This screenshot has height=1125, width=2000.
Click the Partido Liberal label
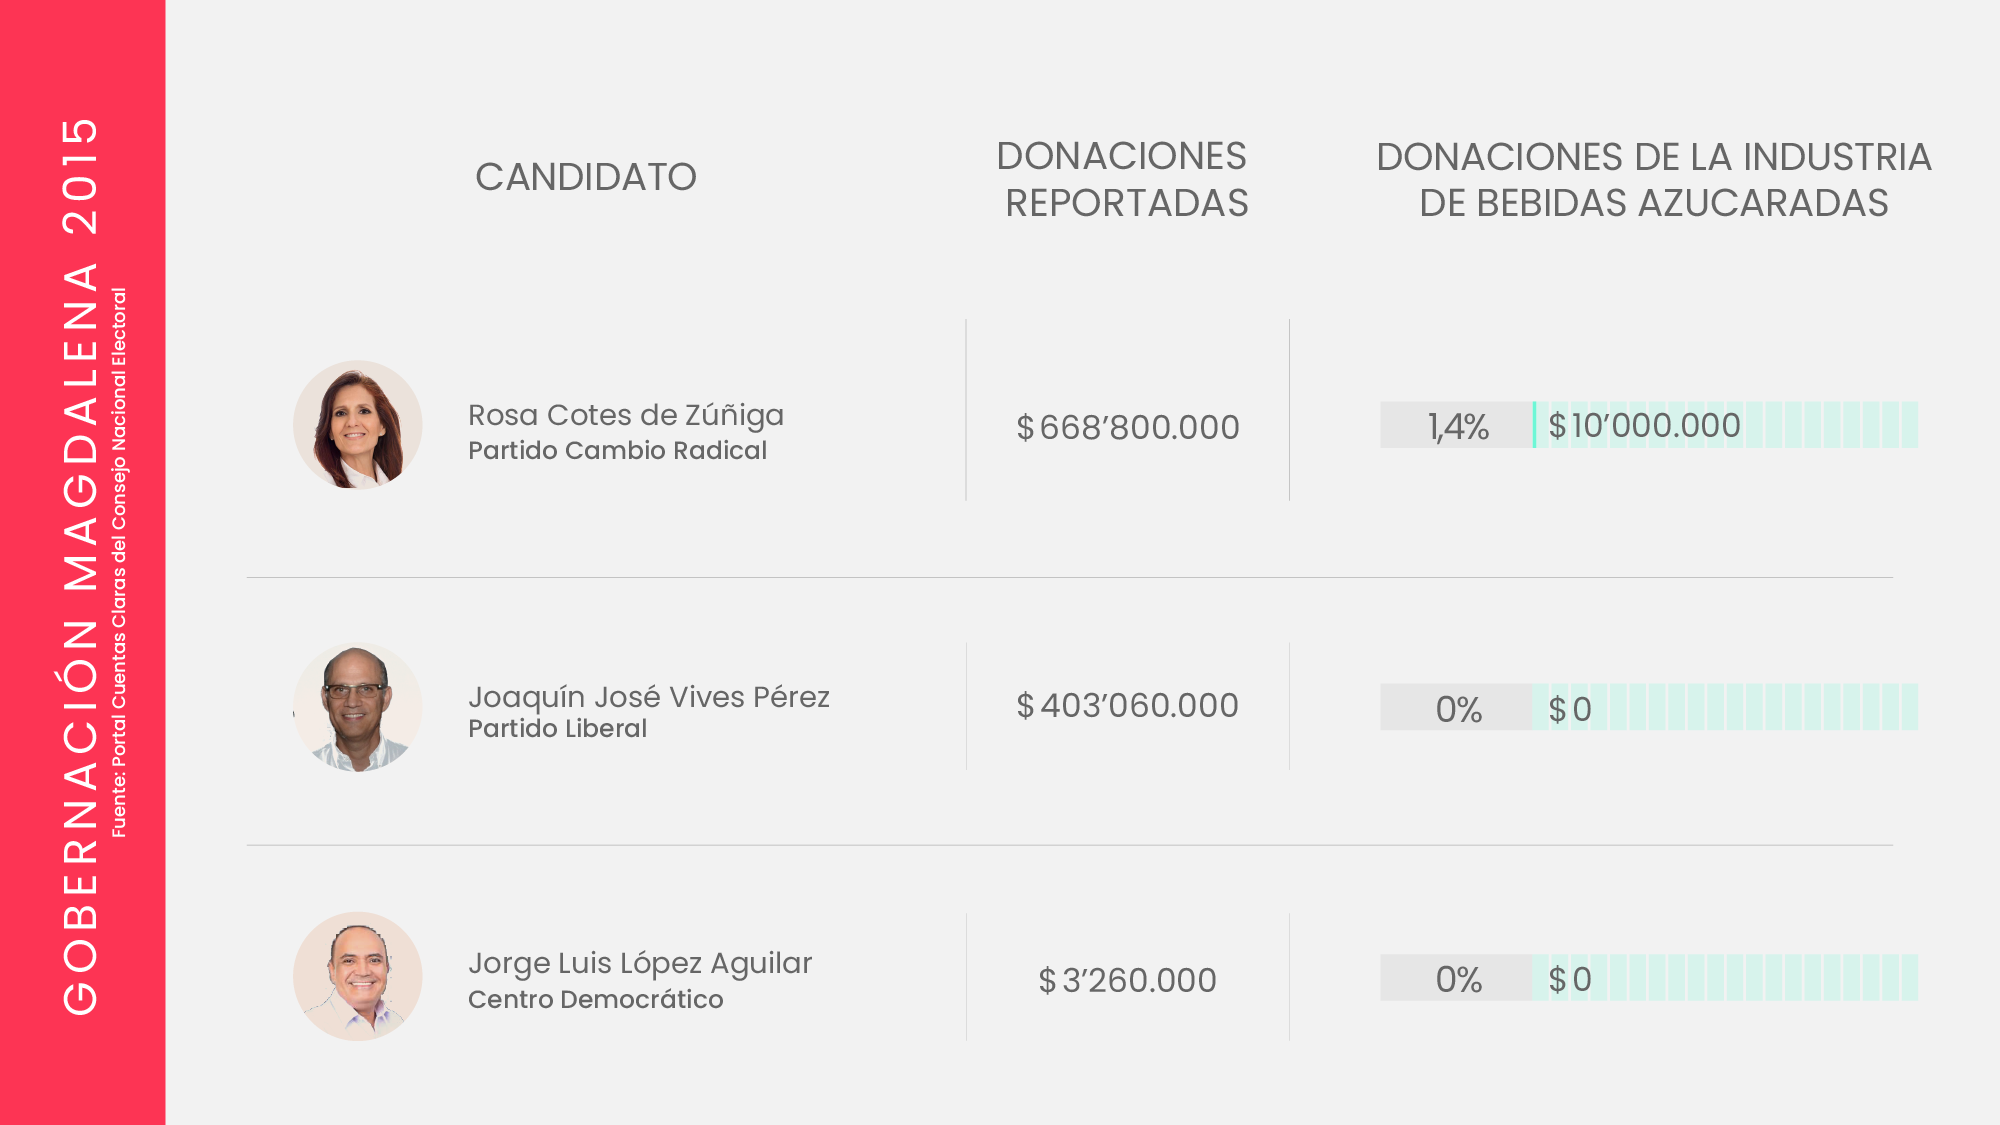point(557,729)
